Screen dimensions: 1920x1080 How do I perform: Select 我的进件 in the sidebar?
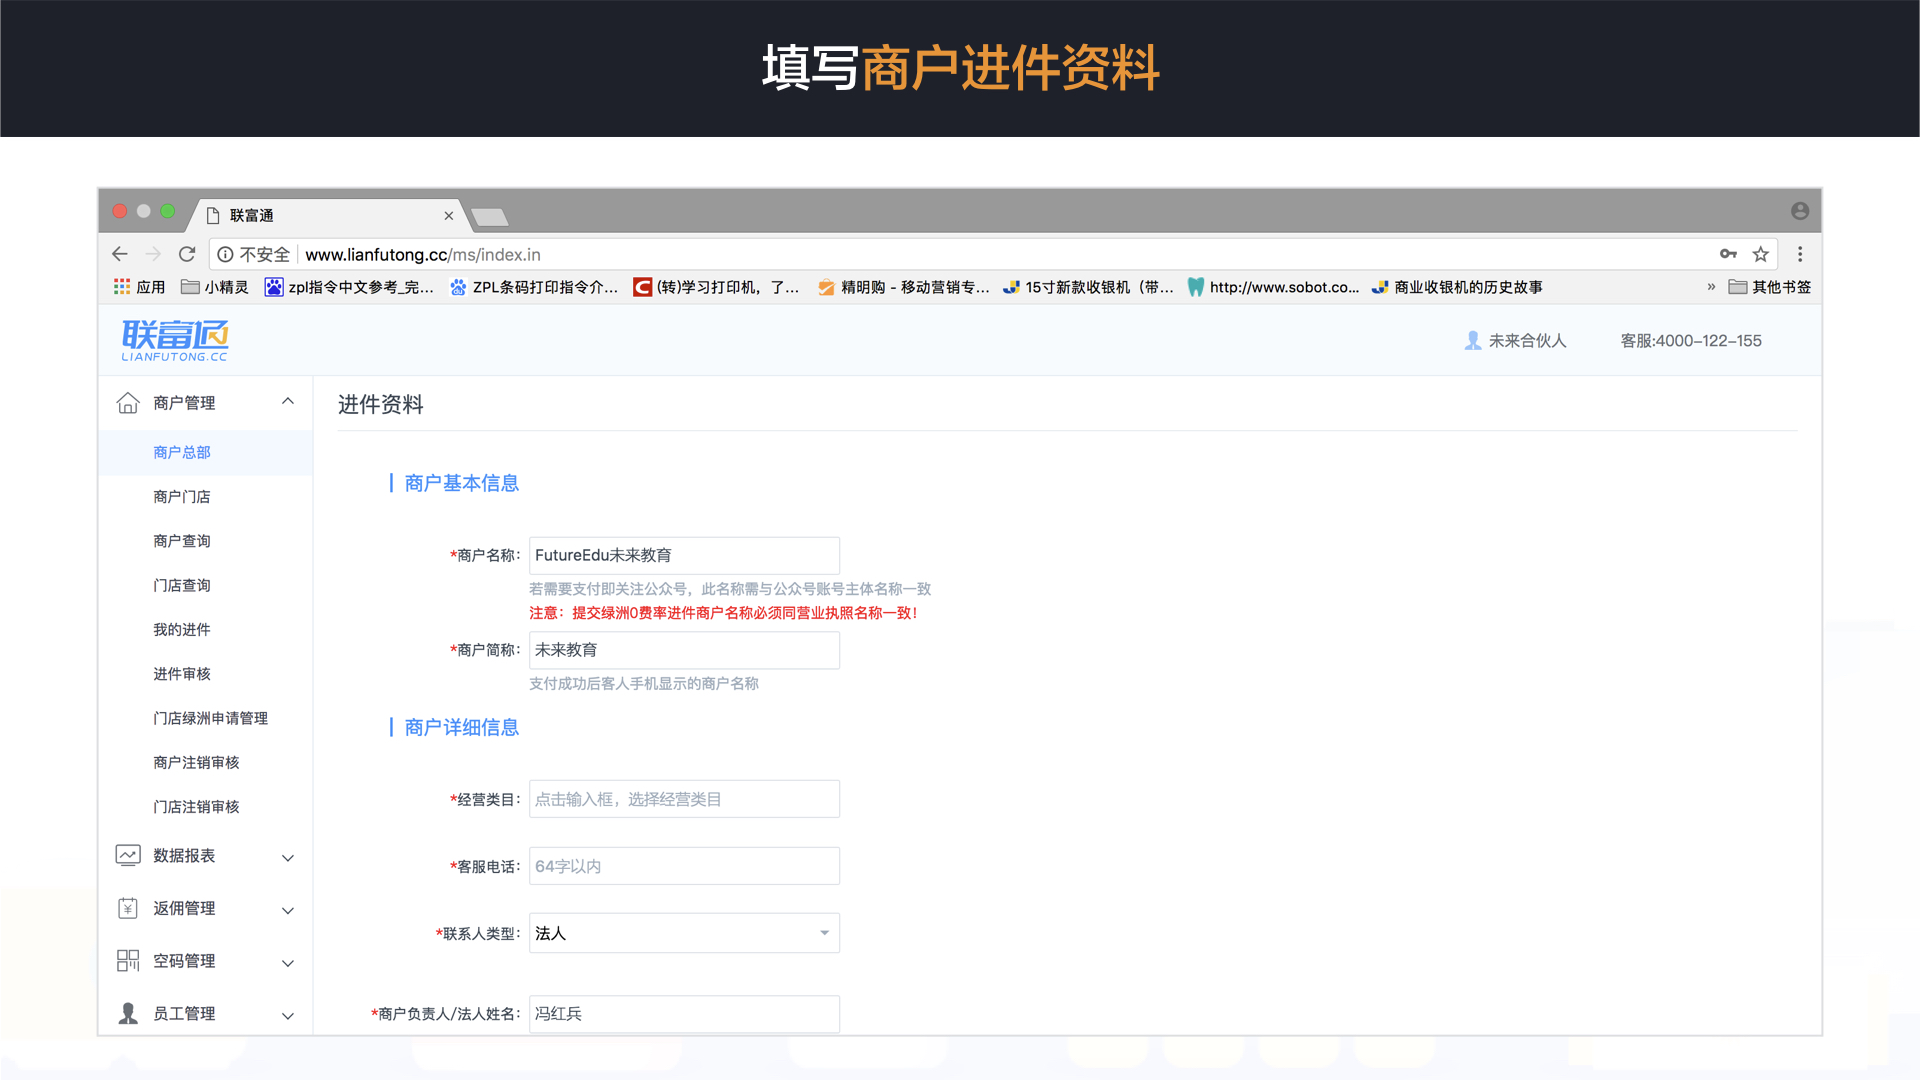tap(206, 630)
